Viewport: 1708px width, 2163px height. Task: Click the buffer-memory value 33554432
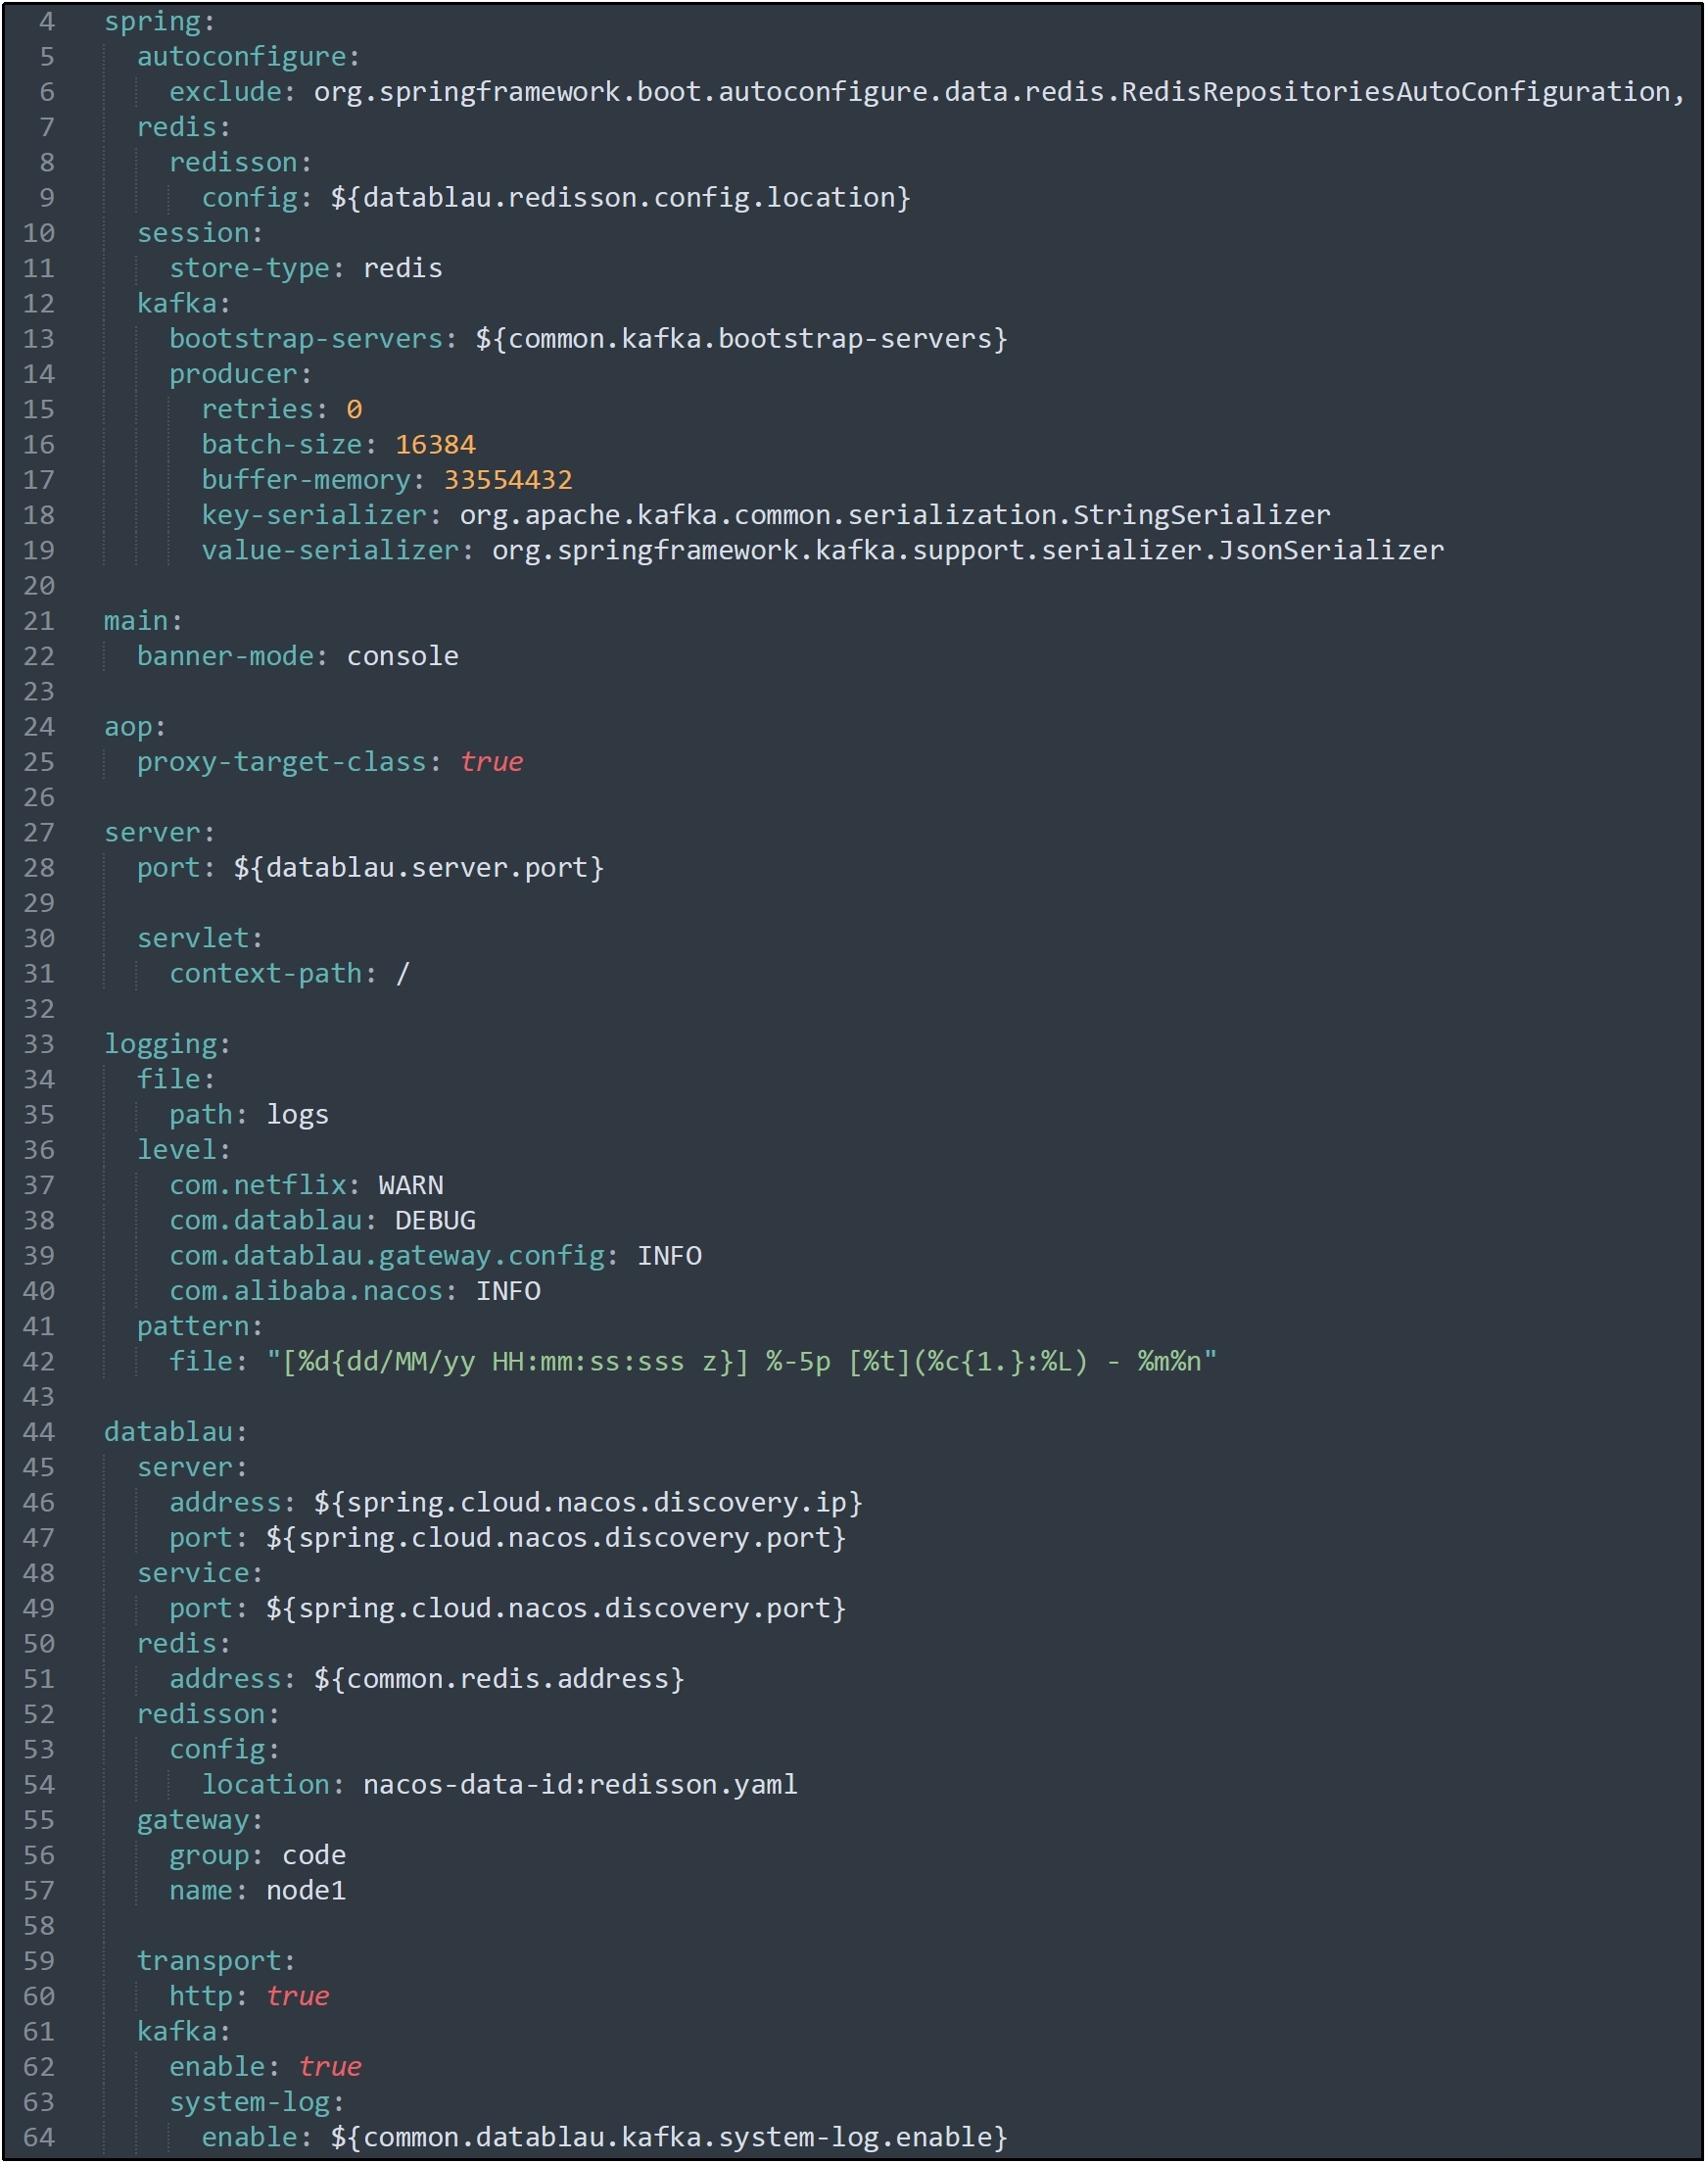pos(508,480)
